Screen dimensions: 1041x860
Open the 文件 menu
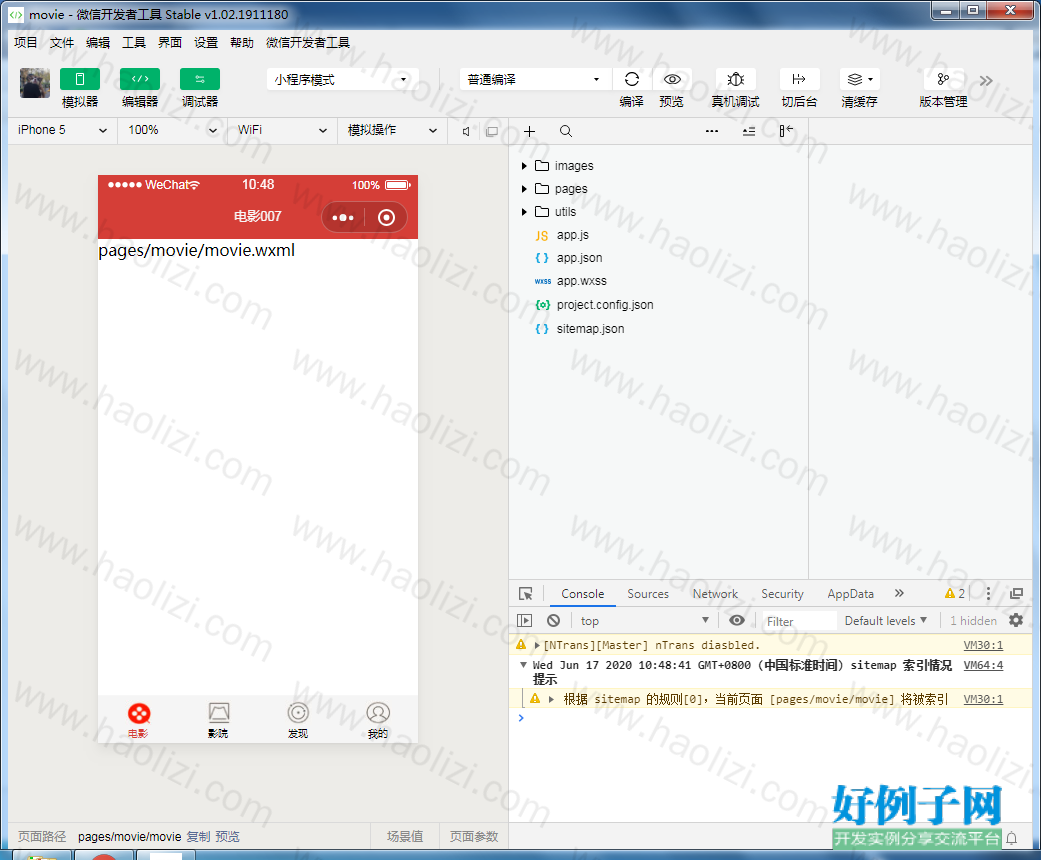click(x=62, y=43)
